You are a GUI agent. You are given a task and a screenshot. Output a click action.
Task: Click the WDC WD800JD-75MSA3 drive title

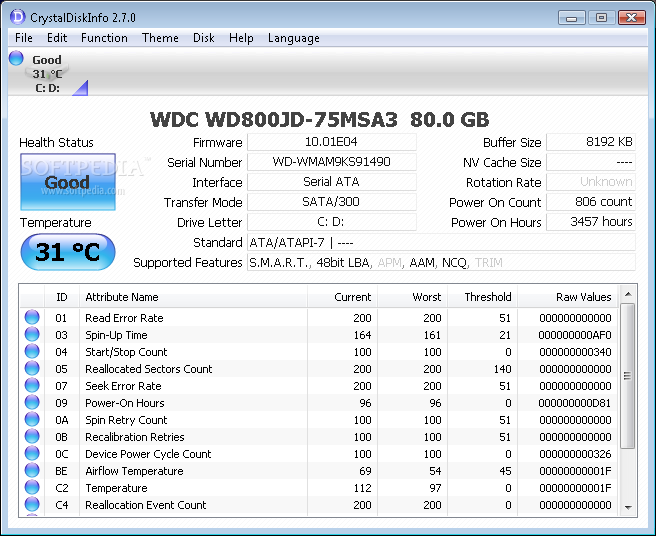pos(319,120)
